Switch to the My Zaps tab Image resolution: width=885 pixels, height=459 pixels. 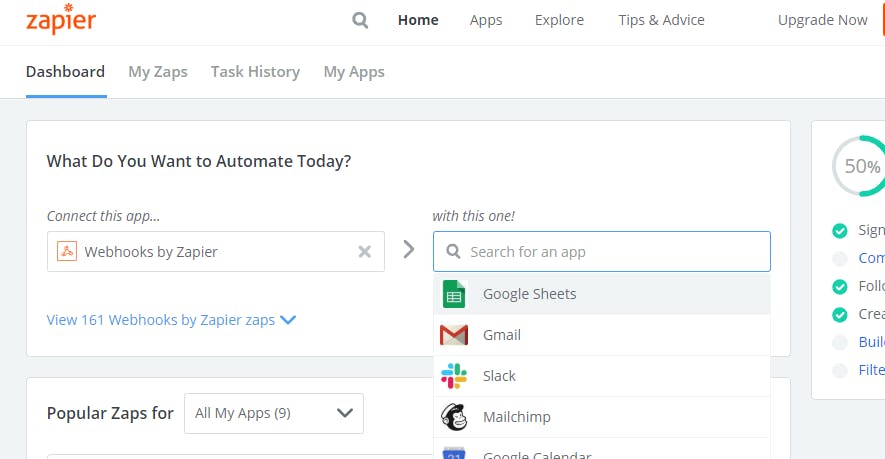pos(157,72)
